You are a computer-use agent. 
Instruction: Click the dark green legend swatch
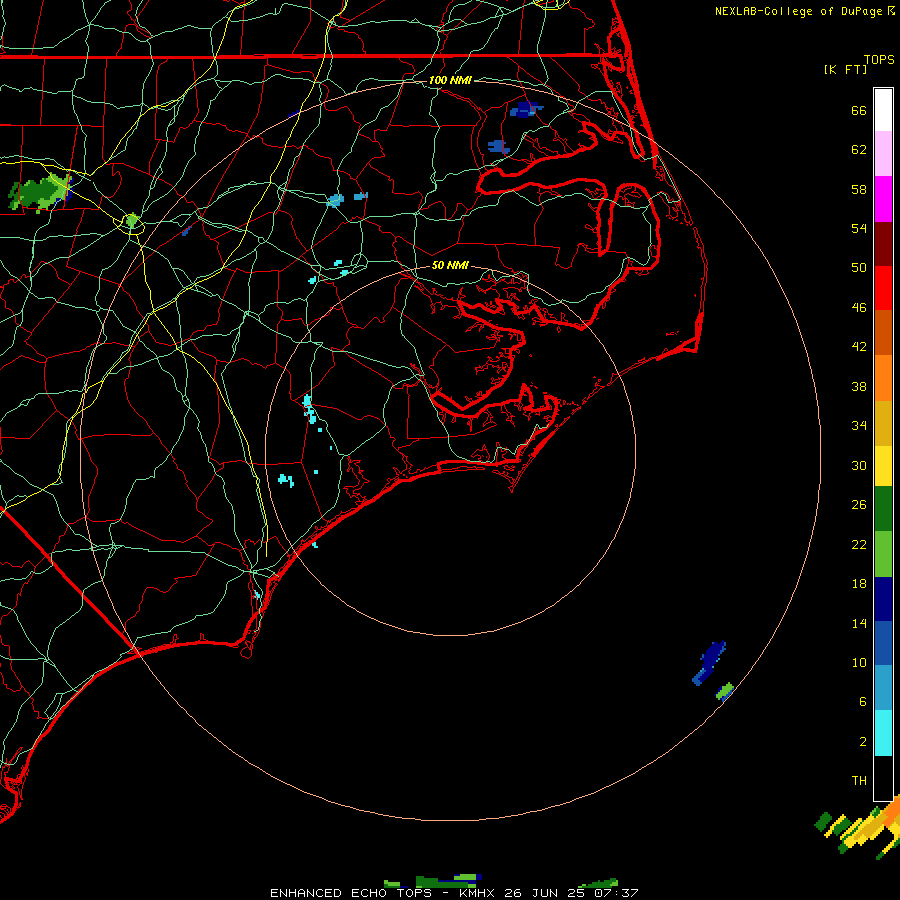tap(883, 509)
